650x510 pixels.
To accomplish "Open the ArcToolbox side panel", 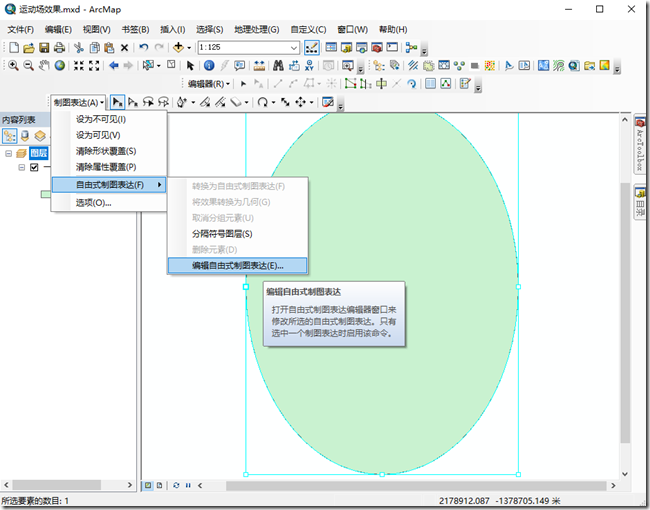I will (640, 144).
